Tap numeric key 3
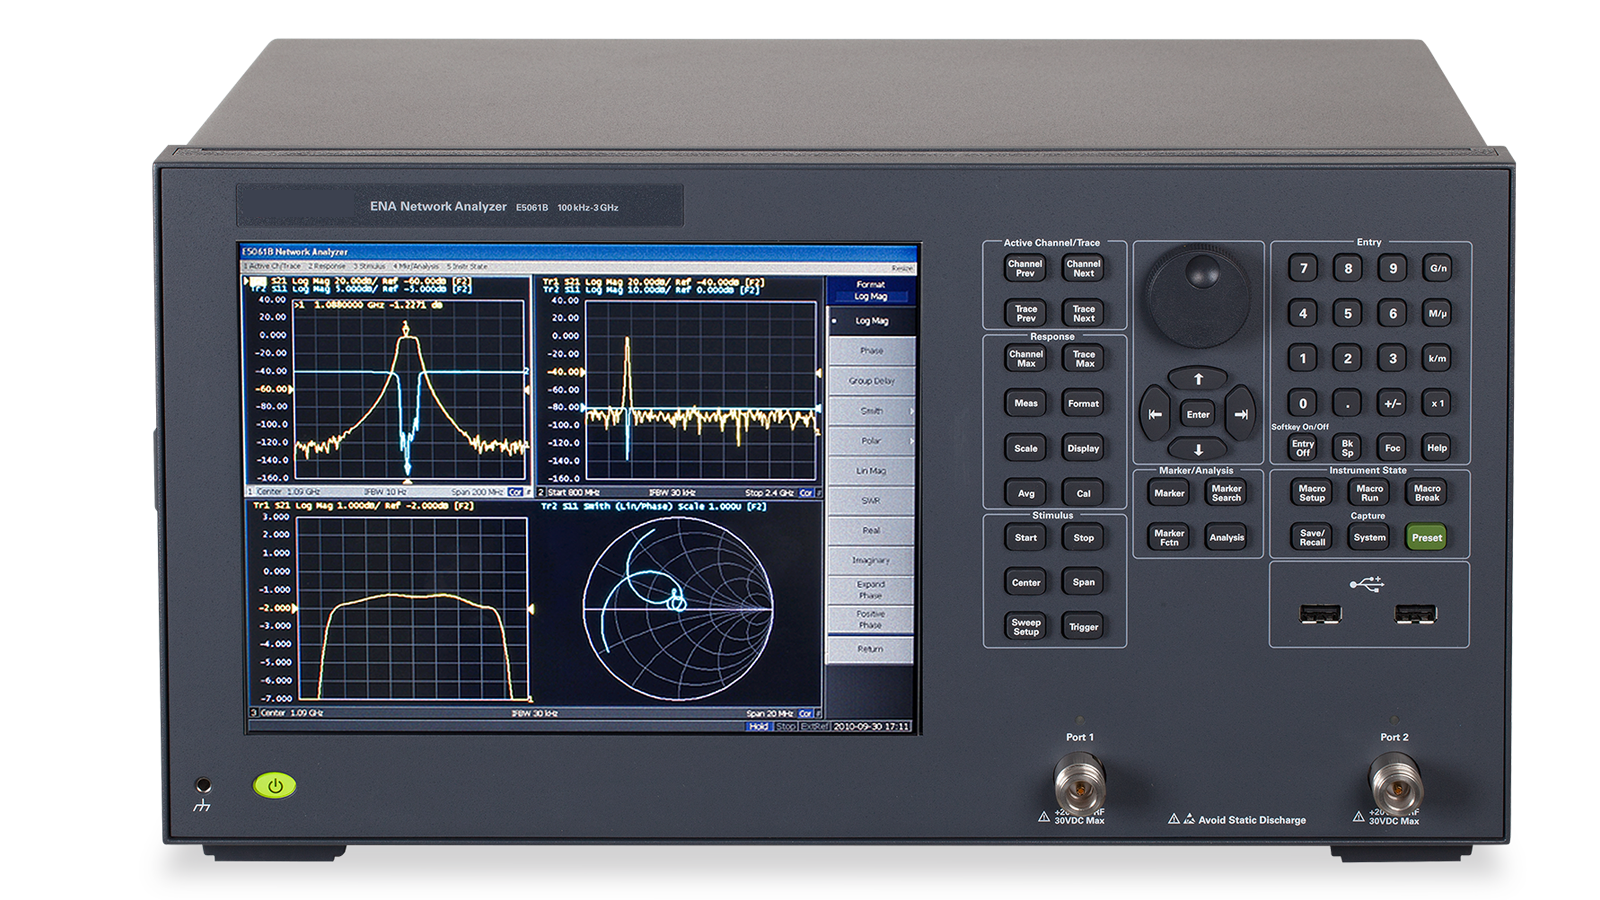The height and width of the screenshot is (900, 1600). pyautogui.click(x=1392, y=358)
